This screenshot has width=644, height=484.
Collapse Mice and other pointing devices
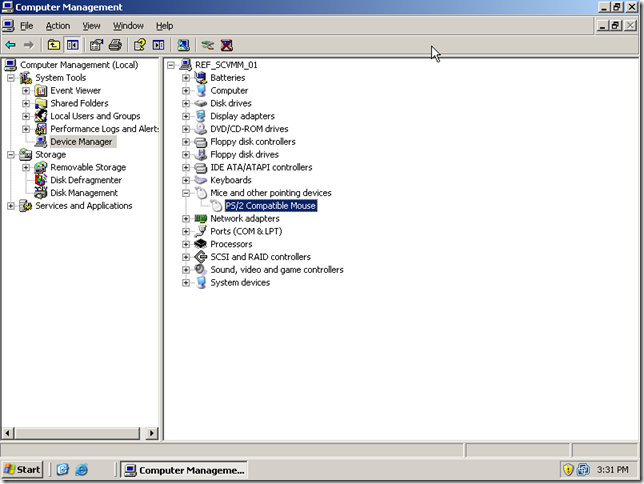click(186, 193)
